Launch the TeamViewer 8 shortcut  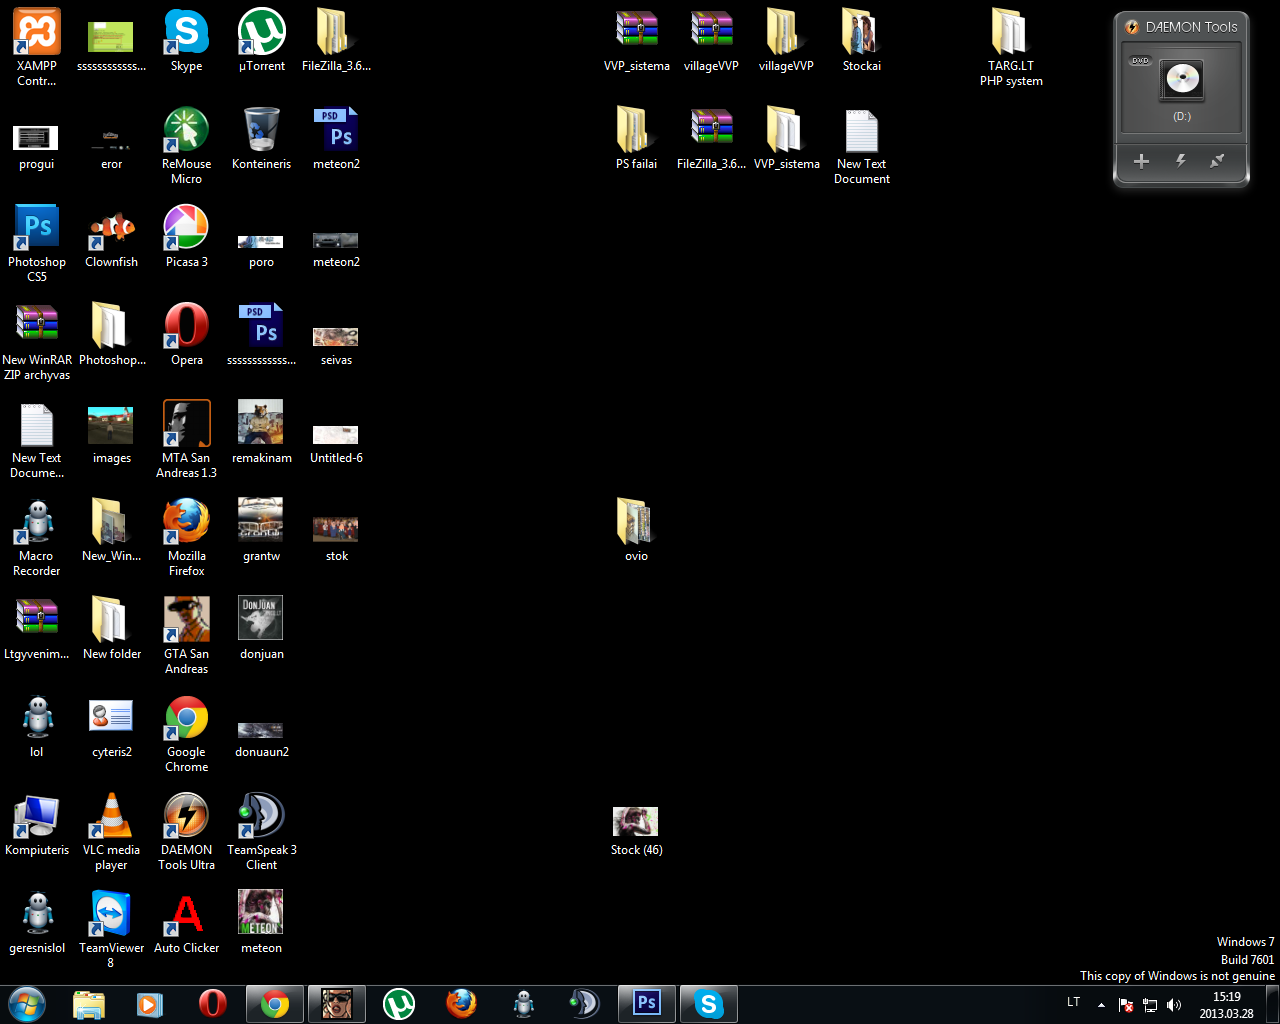point(111,929)
